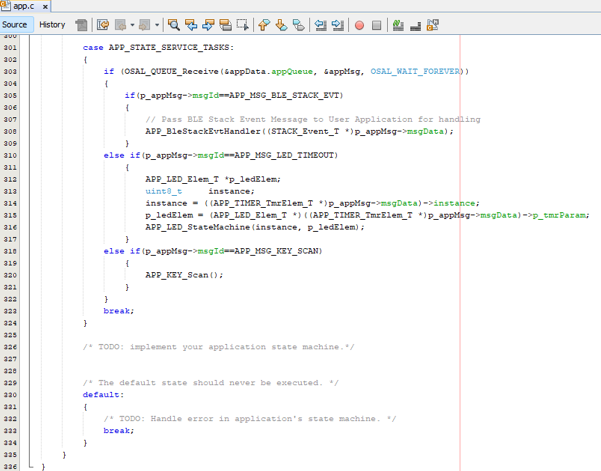Click the Find Selection magnifier icon
Viewport: 601px width, 471px height.
click(x=174, y=25)
